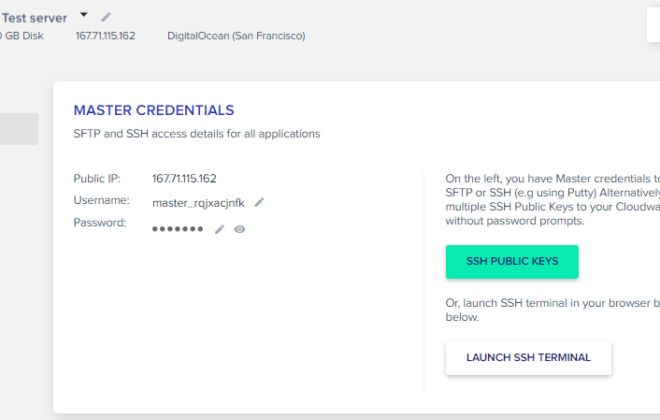Click the username master_rqjxacjnfk to copy
660x420 pixels.
pos(198,203)
